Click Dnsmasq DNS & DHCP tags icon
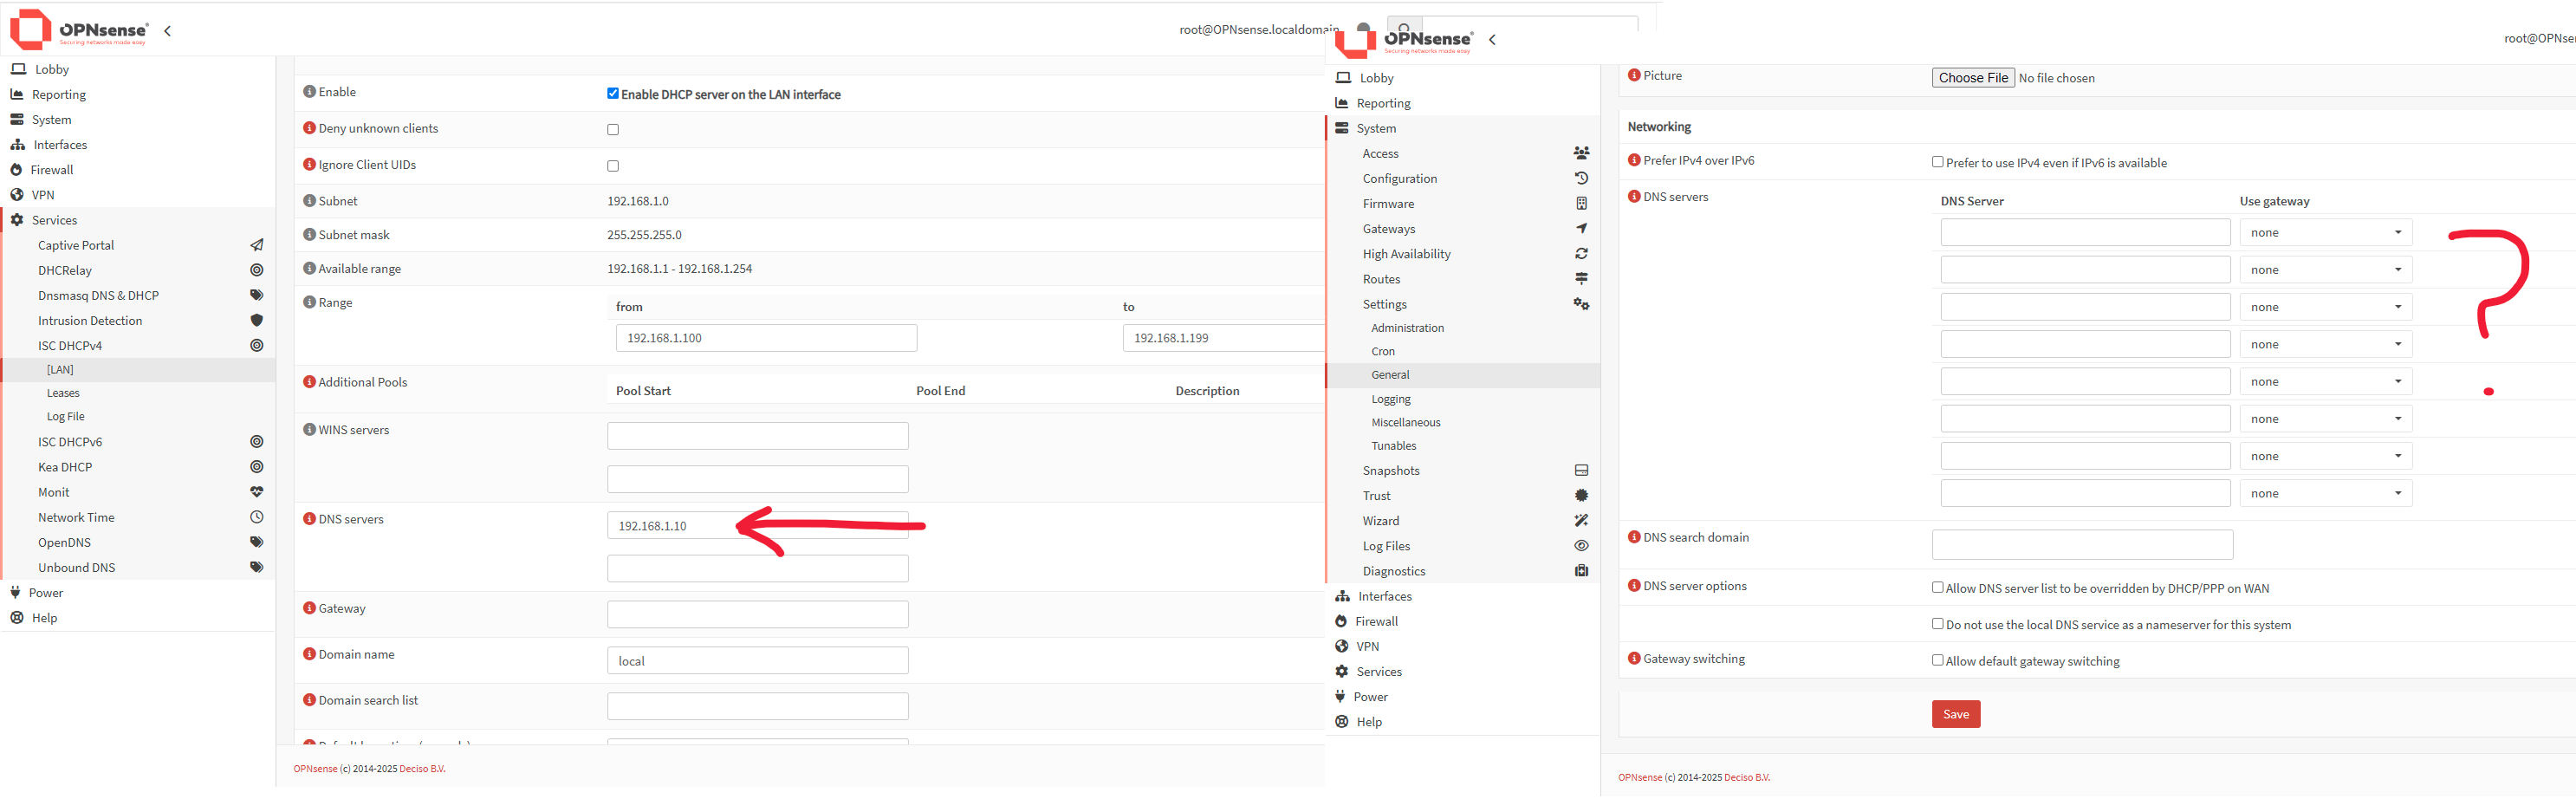This screenshot has width=2576, height=799. [x=257, y=295]
